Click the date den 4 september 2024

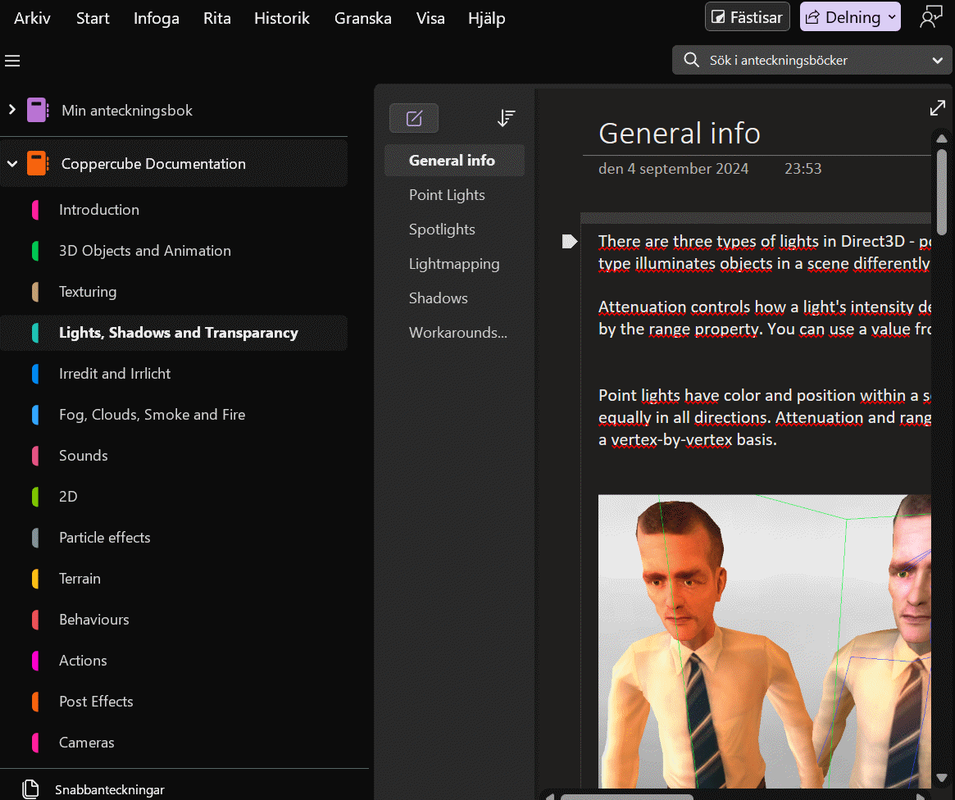click(x=673, y=169)
